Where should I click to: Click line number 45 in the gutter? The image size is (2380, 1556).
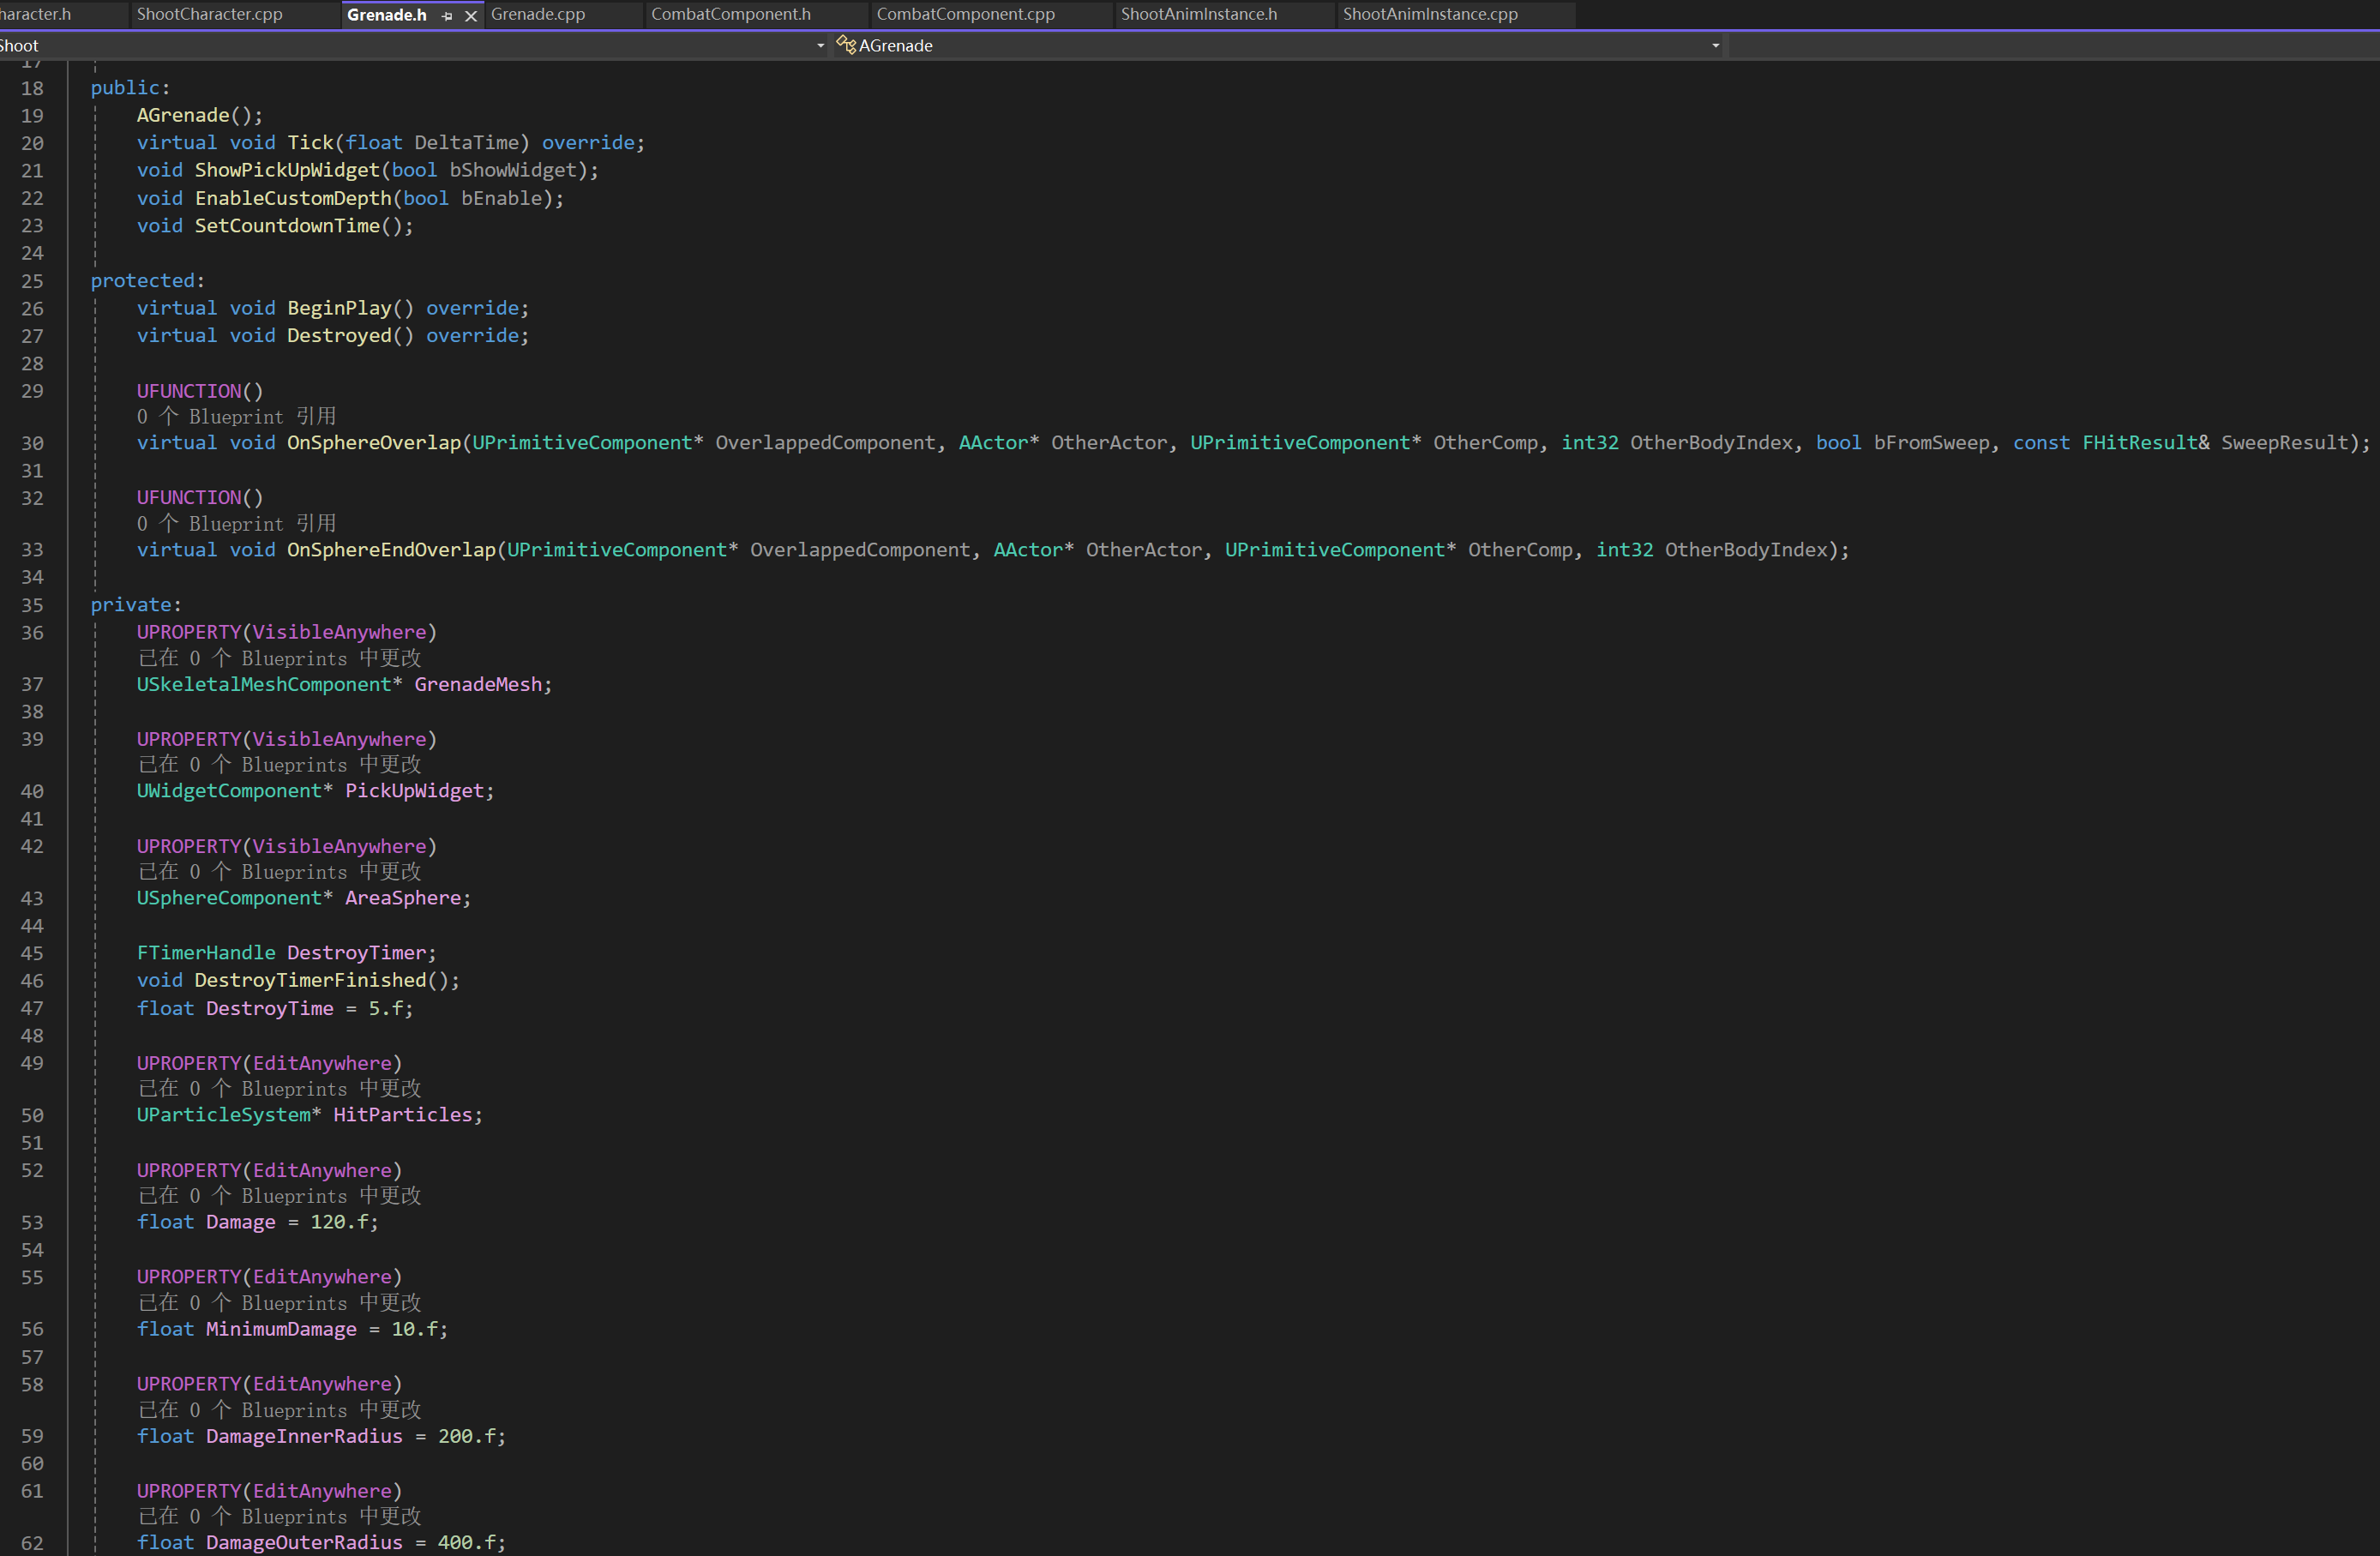coord(32,953)
